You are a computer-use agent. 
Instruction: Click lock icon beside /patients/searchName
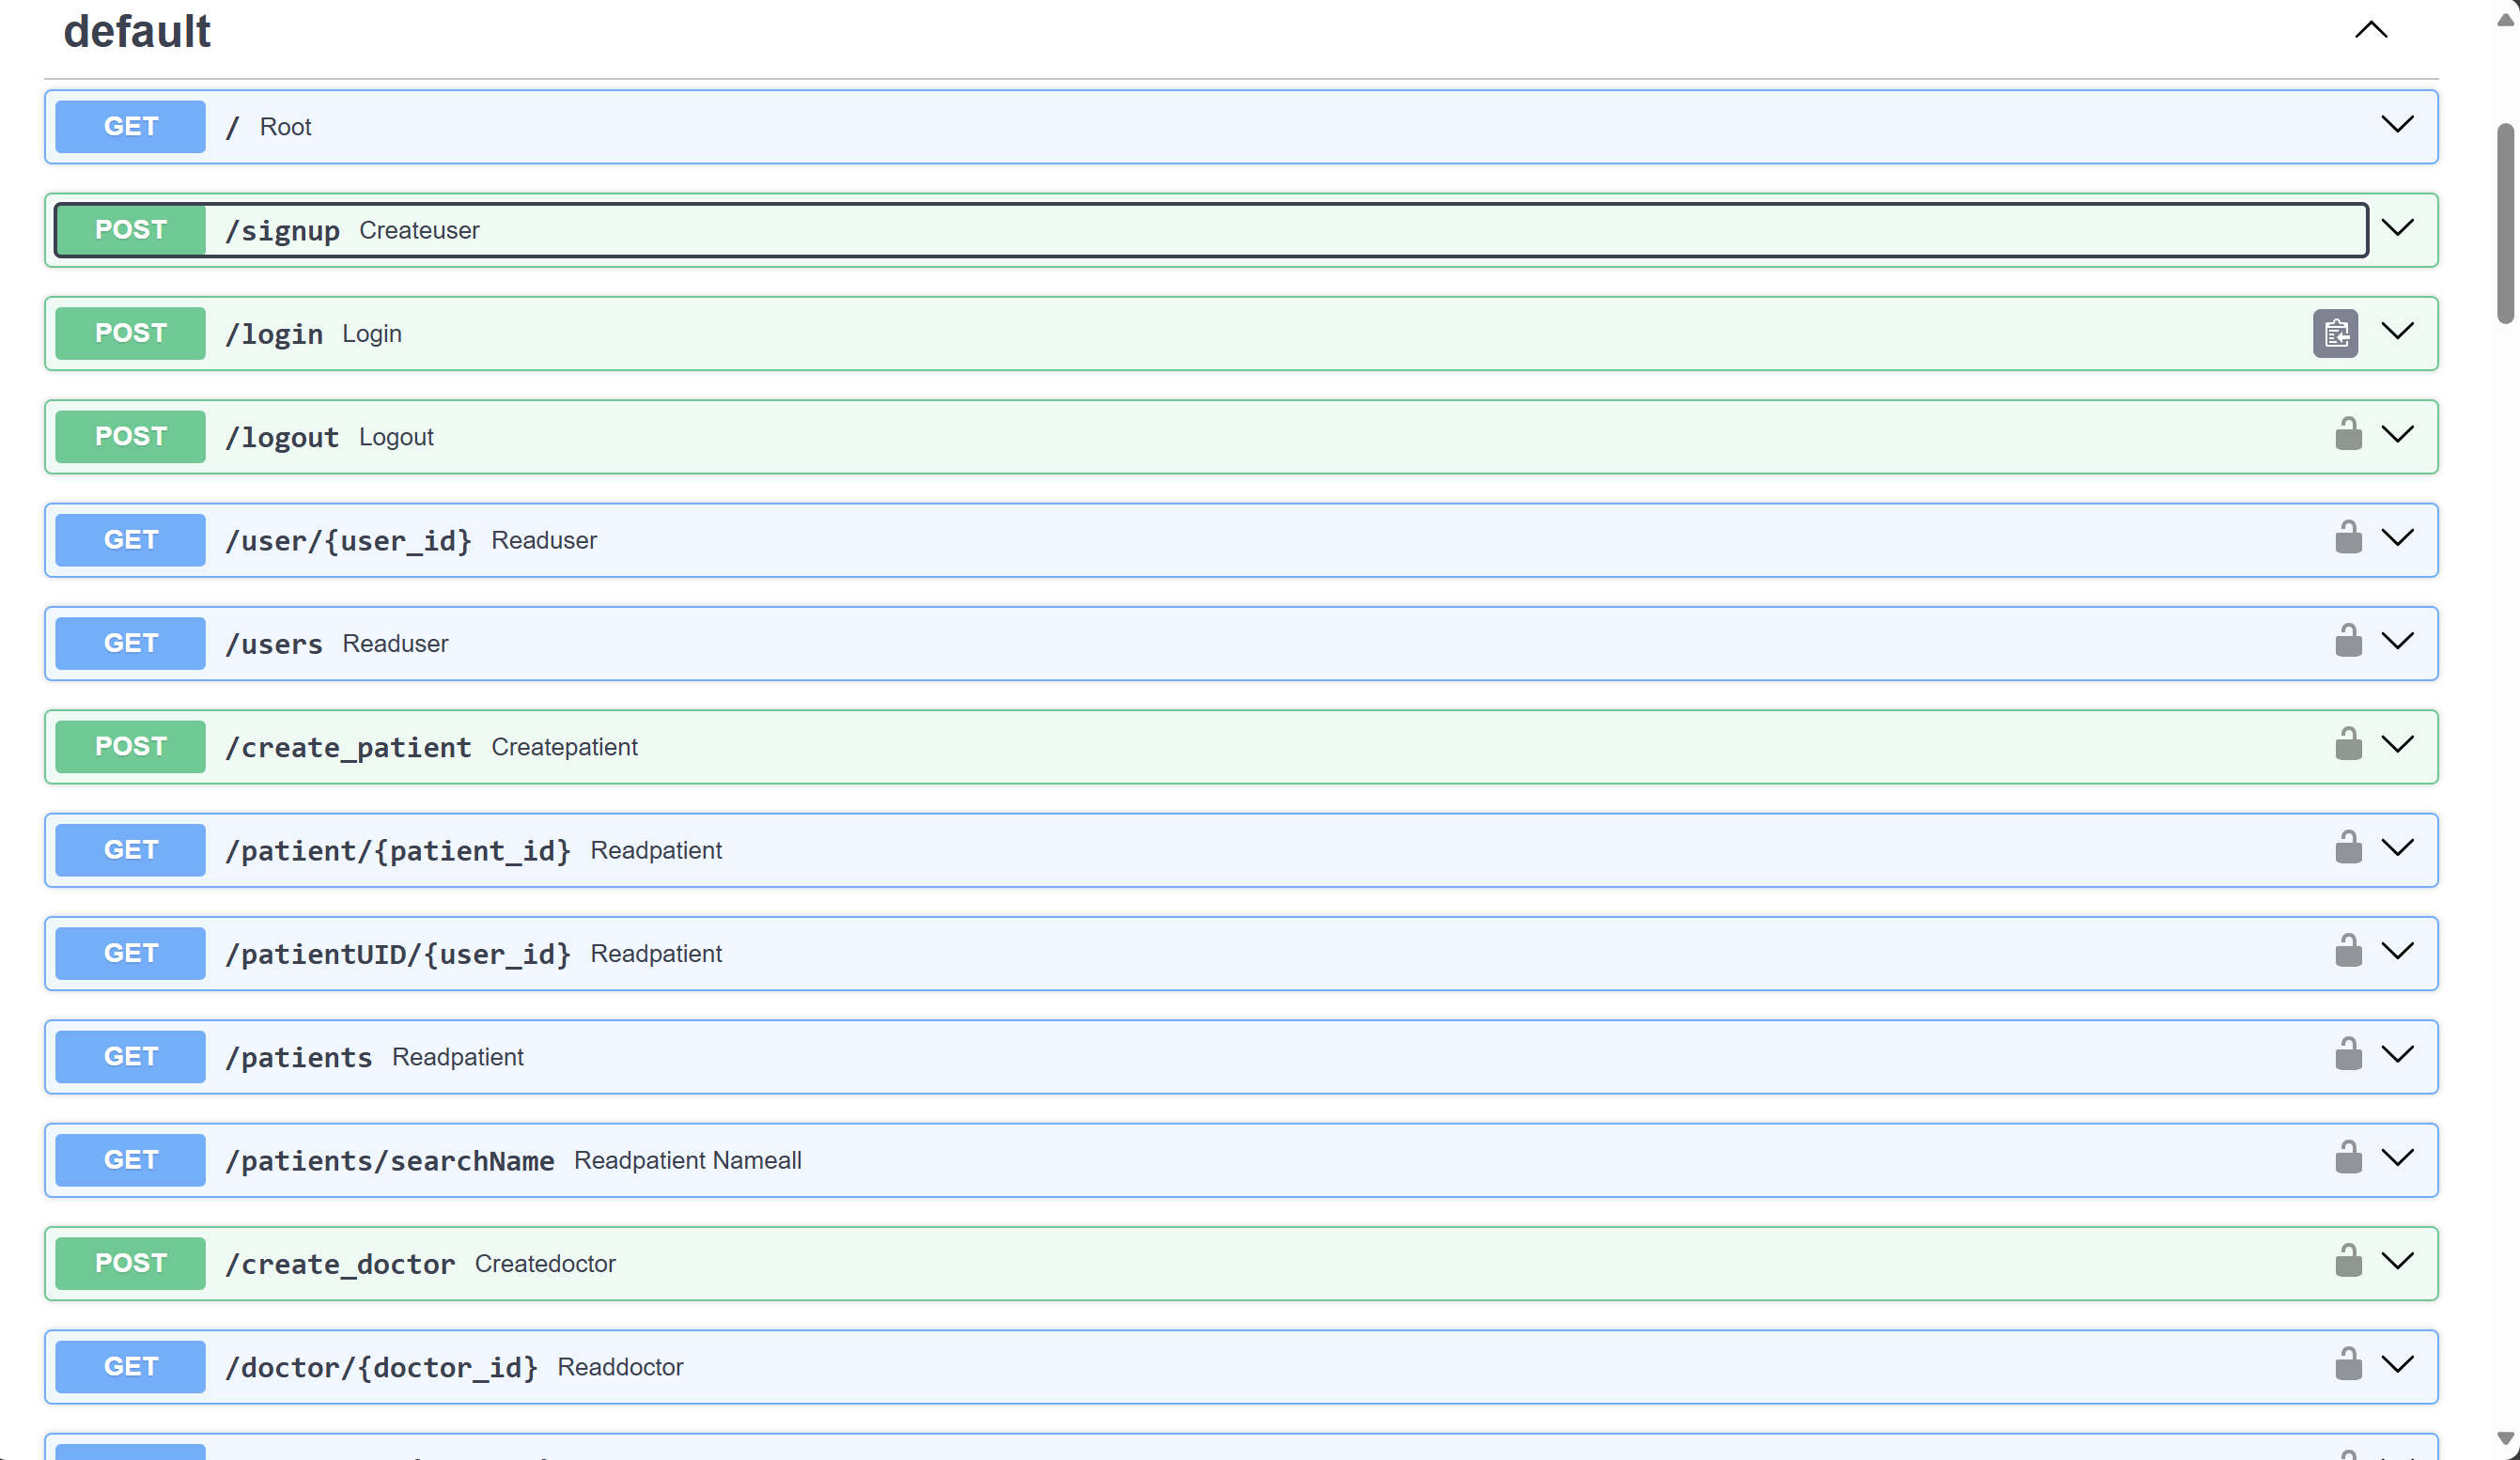pyautogui.click(x=2348, y=1158)
